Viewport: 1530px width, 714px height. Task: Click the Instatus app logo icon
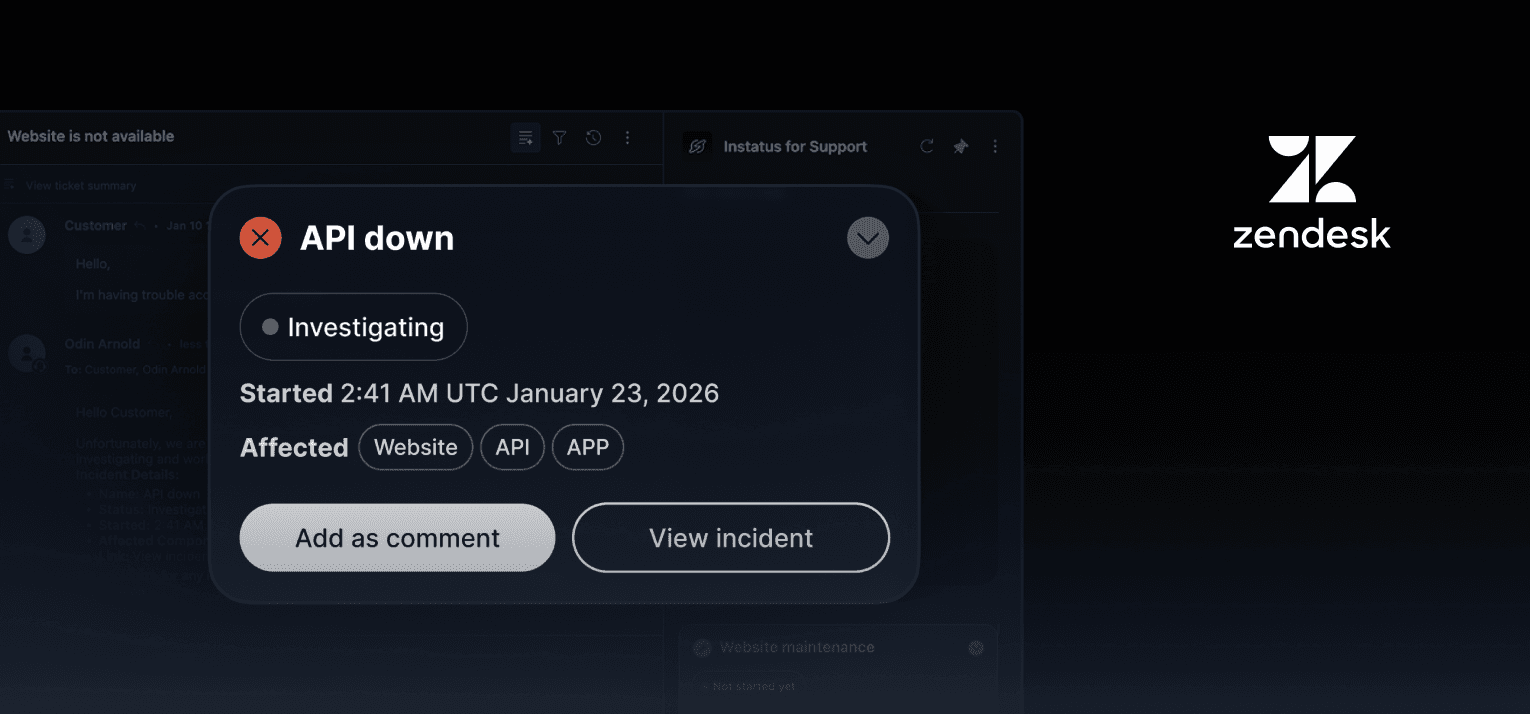coord(697,146)
